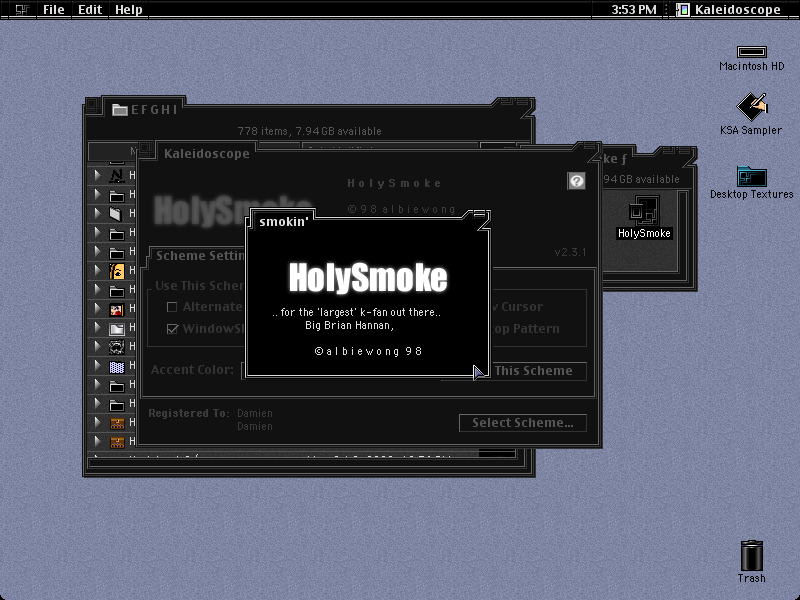Click the EFGHI folder icon in title bar

coord(119,110)
